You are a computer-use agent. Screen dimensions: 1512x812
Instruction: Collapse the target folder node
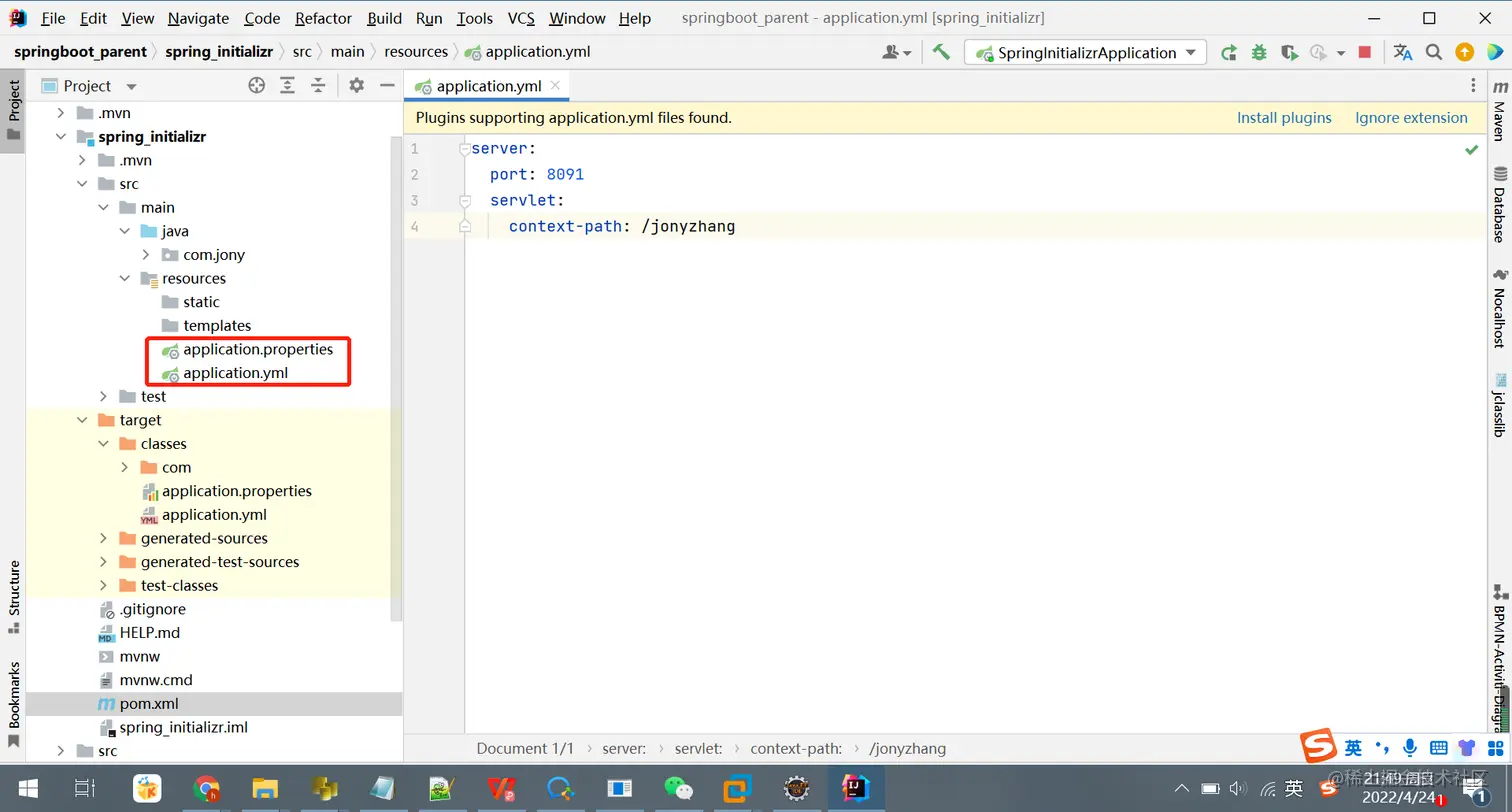tap(82, 420)
